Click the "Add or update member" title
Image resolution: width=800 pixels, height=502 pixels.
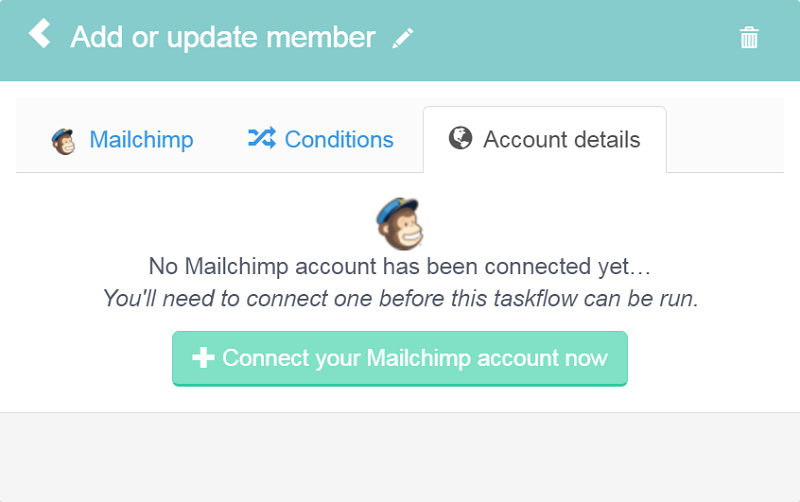tap(223, 38)
